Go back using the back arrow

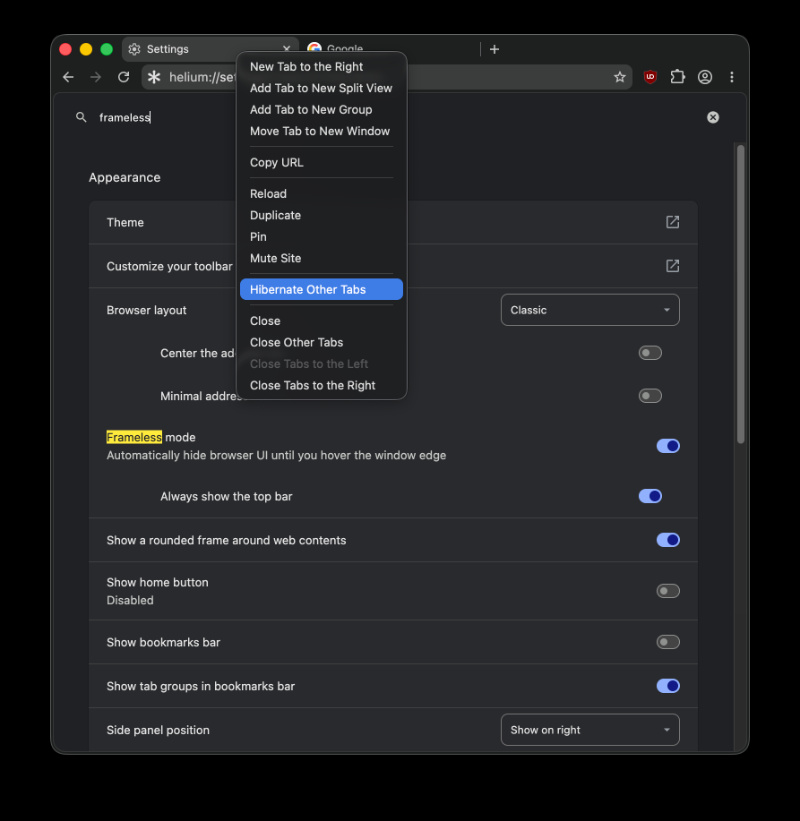(68, 77)
